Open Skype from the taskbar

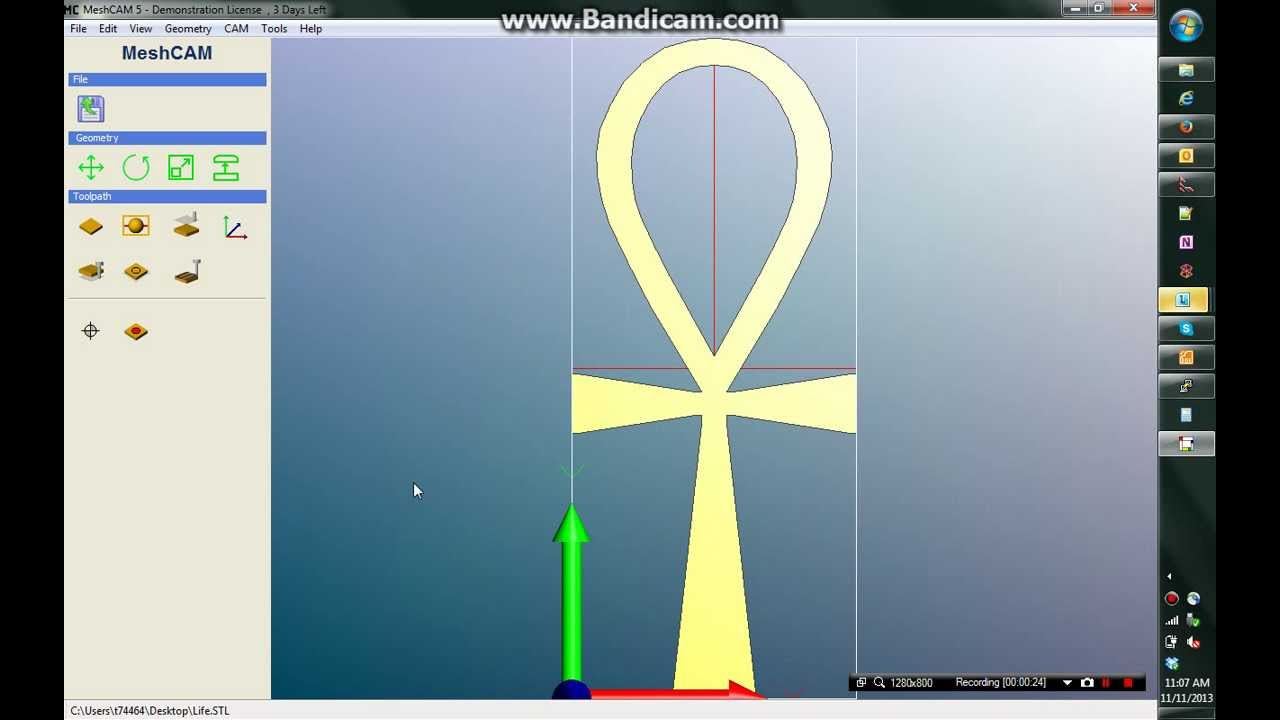pos(1186,329)
